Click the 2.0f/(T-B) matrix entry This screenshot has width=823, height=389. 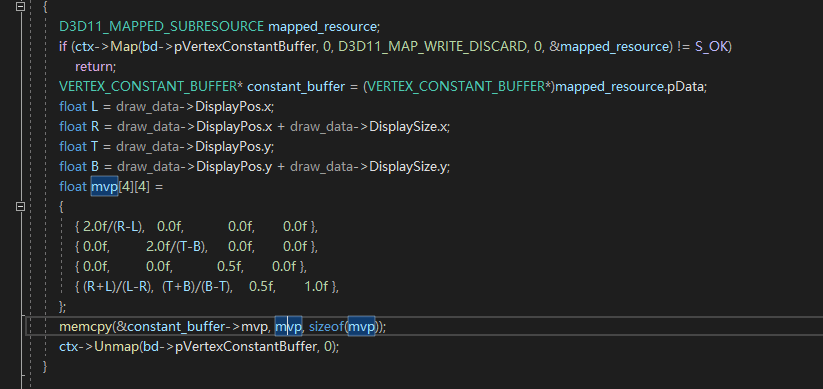(x=175, y=246)
